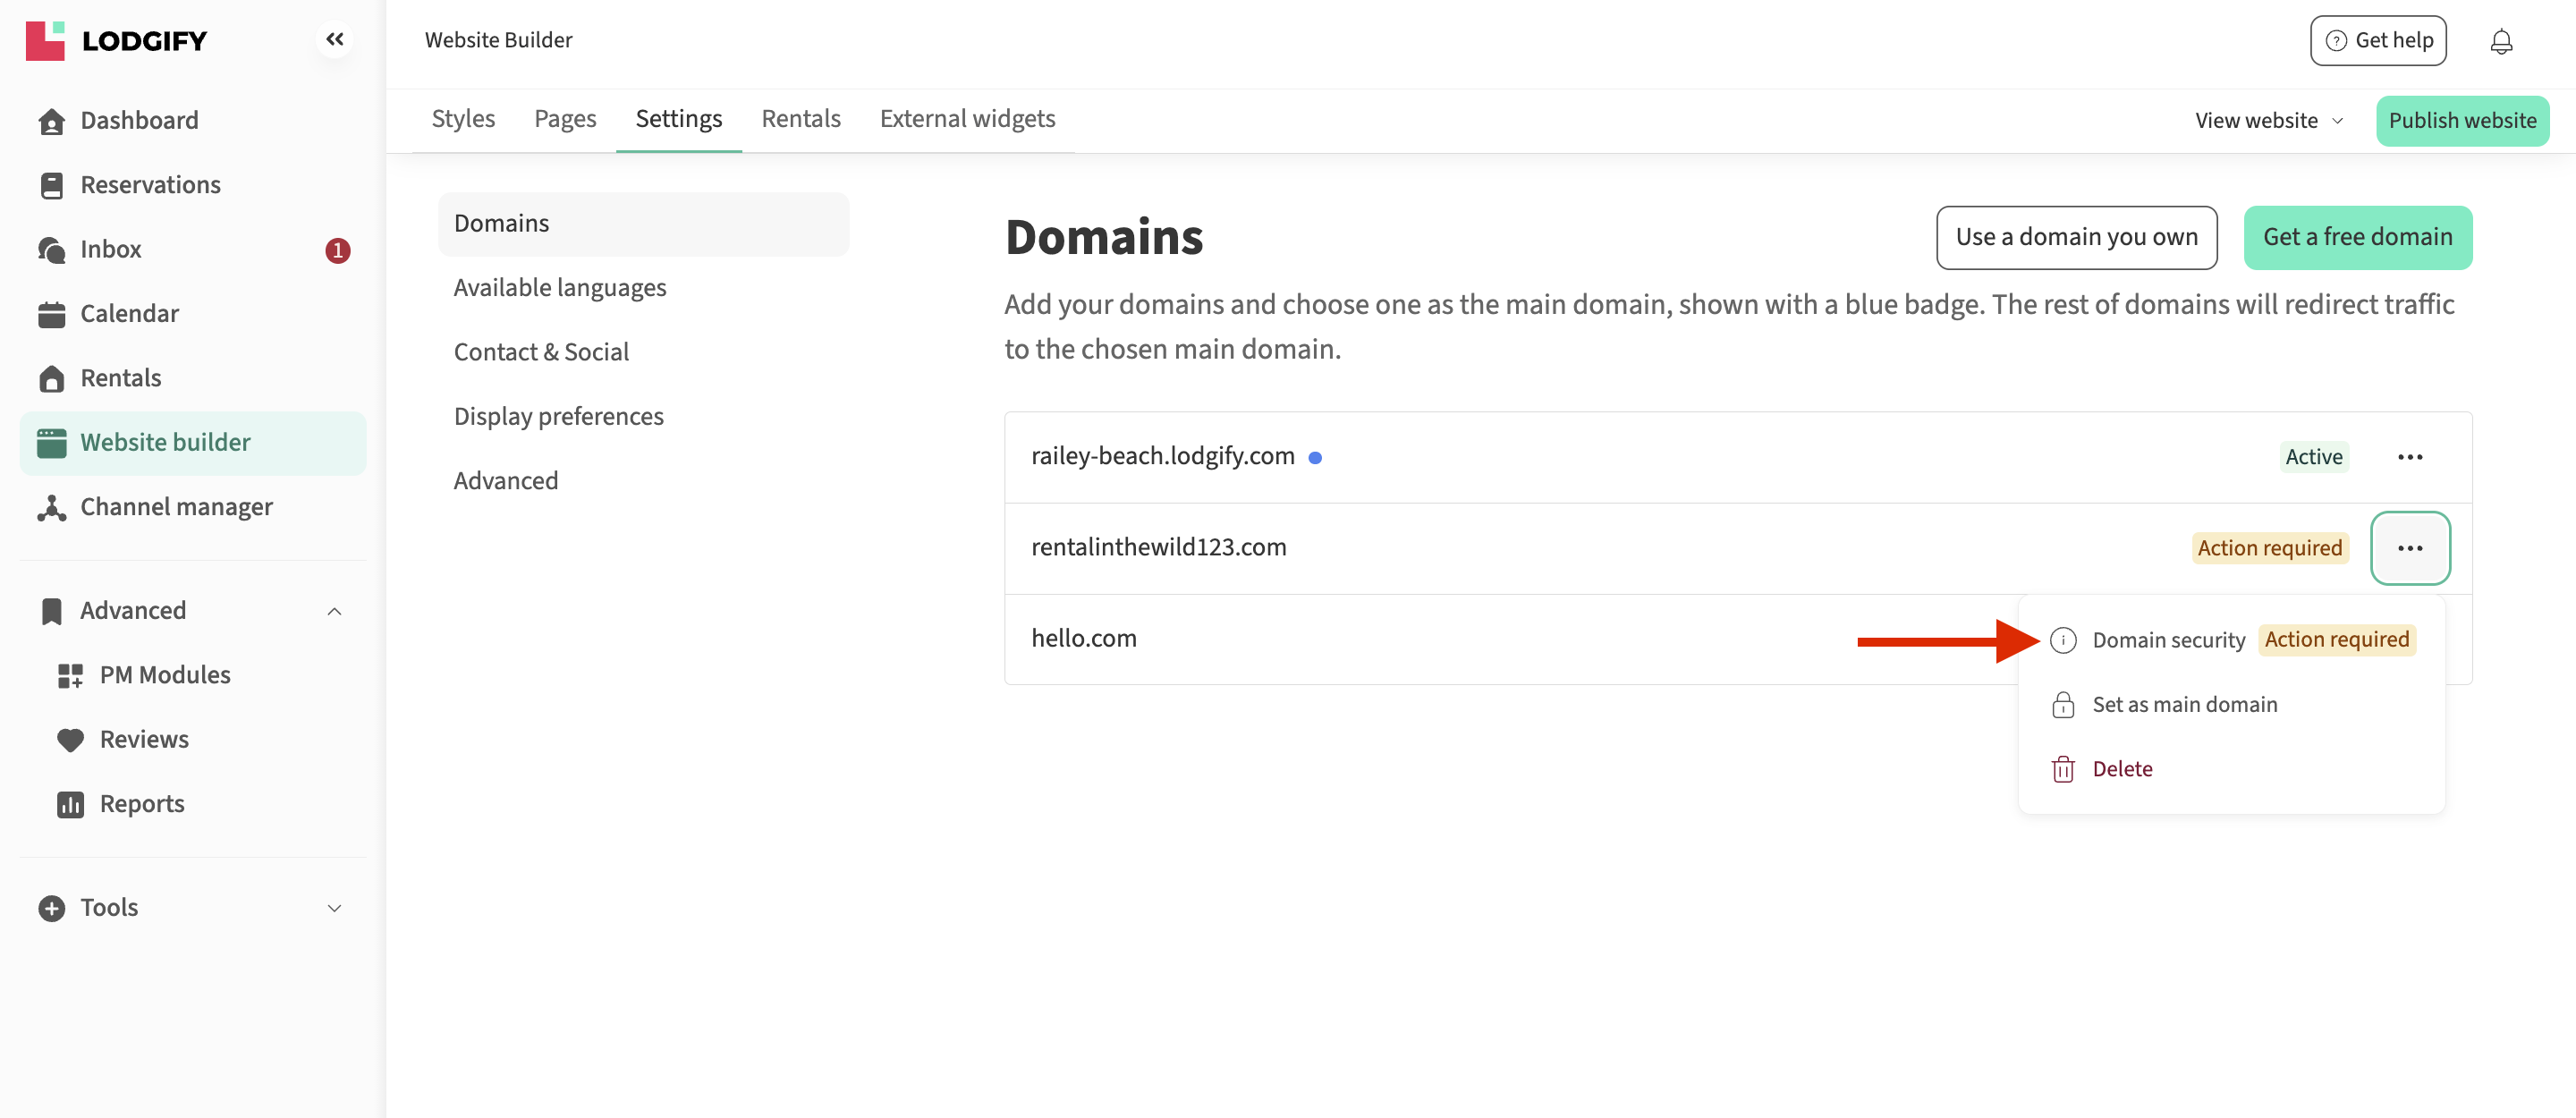Viewport: 2576px width, 1118px height.
Task: Open the Reviews heart item
Action: click(143, 739)
